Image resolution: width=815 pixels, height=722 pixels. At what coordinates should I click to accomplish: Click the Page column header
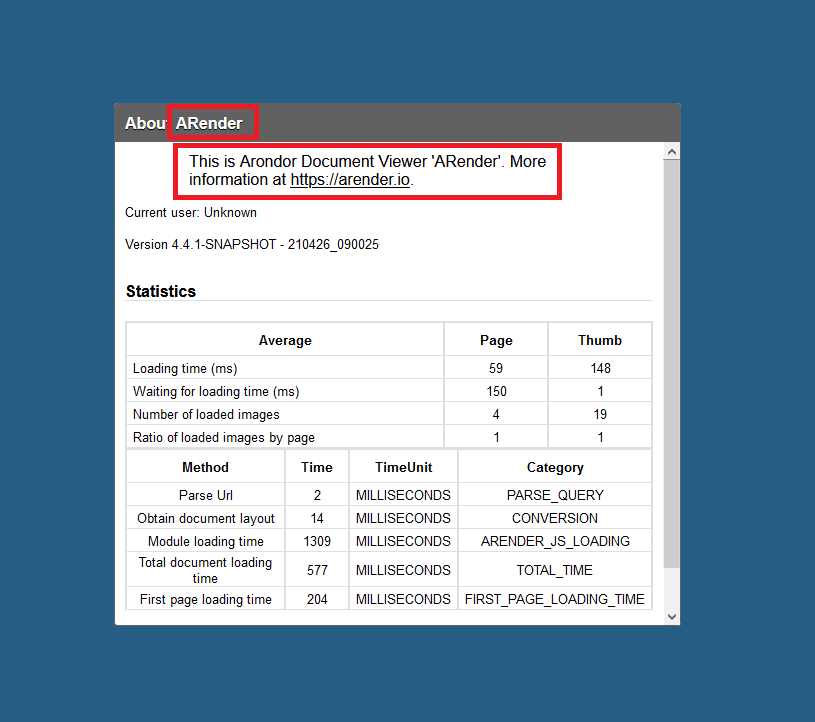[x=496, y=340]
